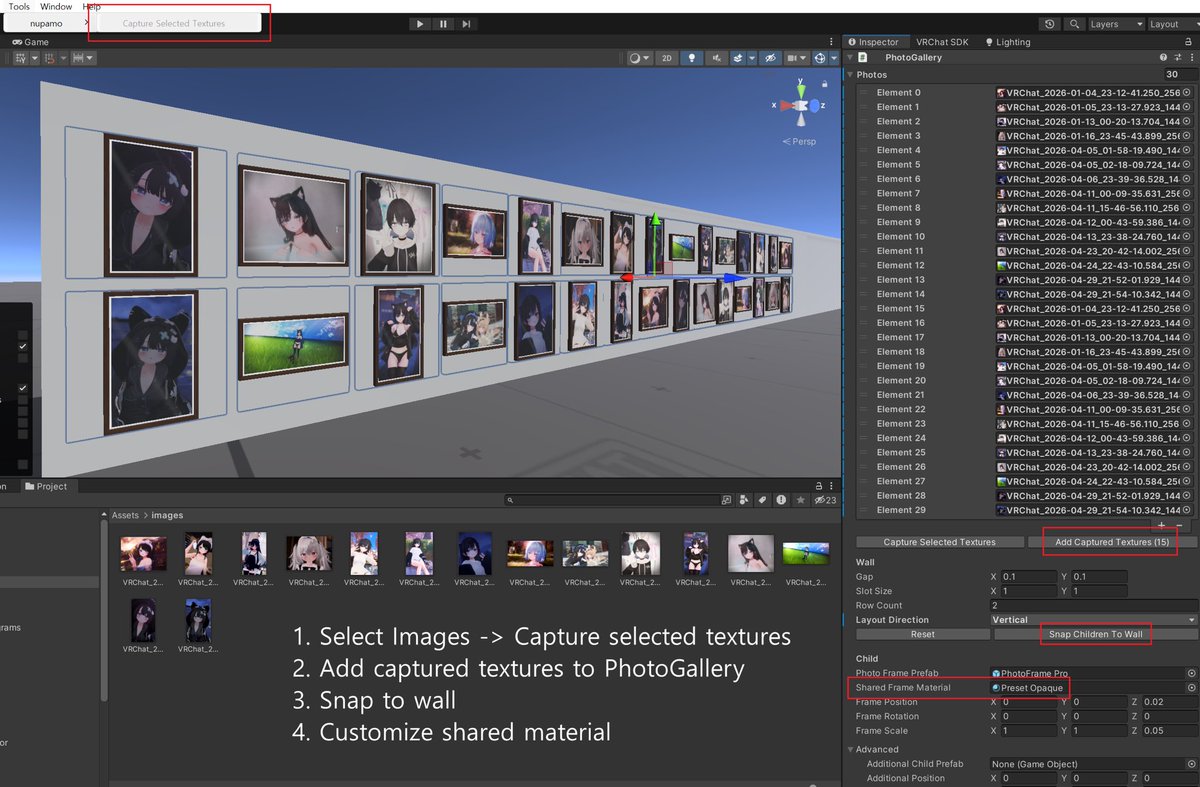Image resolution: width=1200 pixels, height=787 pixels.
Task: Click the Reset button
Action: tap(923, 634)
